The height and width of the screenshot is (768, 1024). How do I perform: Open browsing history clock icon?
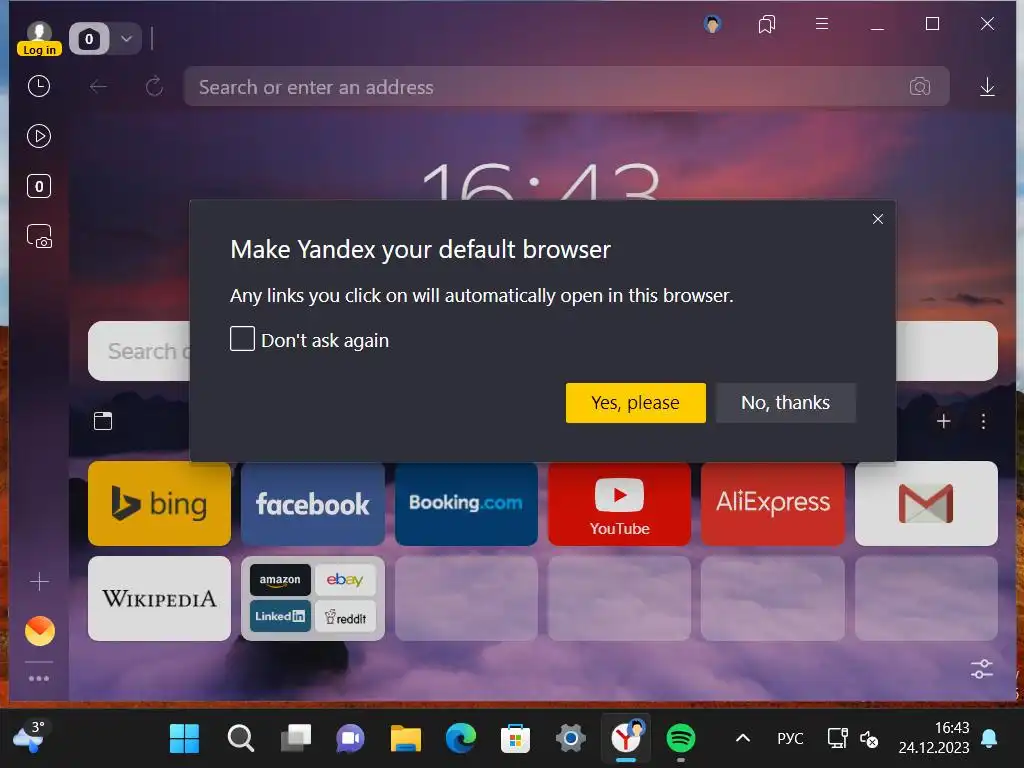click(39, 86)
